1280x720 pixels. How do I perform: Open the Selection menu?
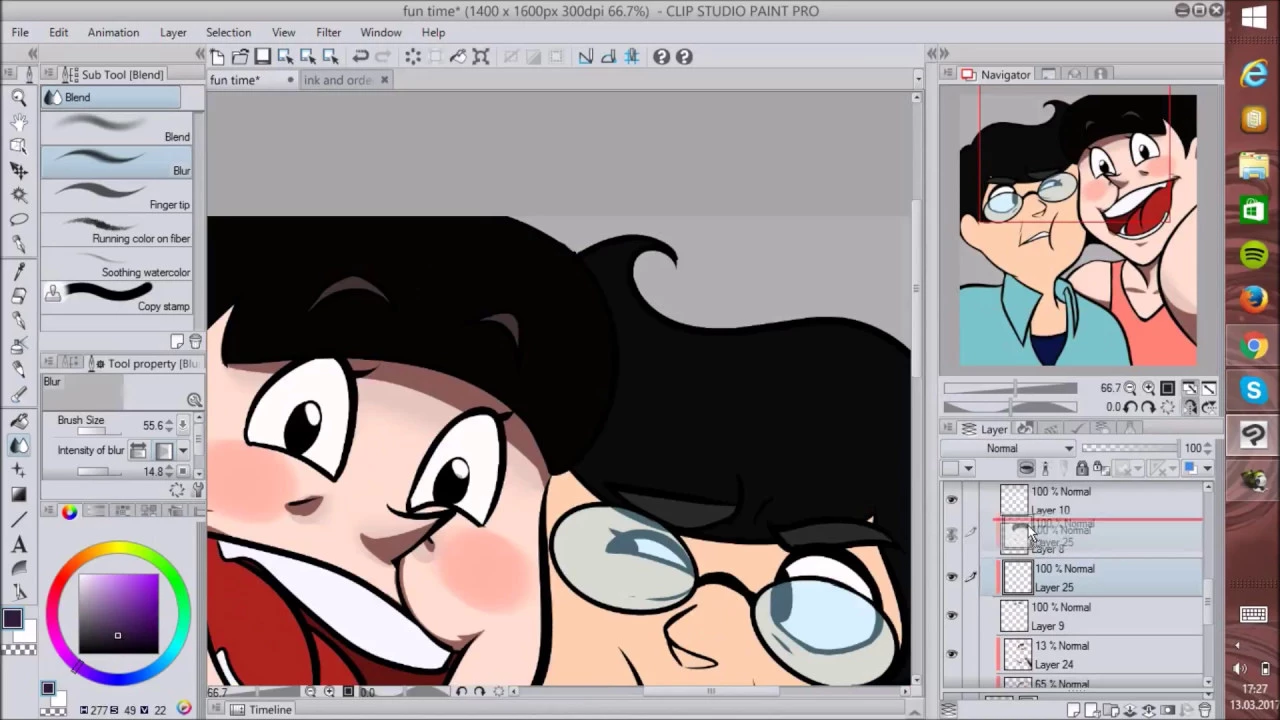(228, 32)
